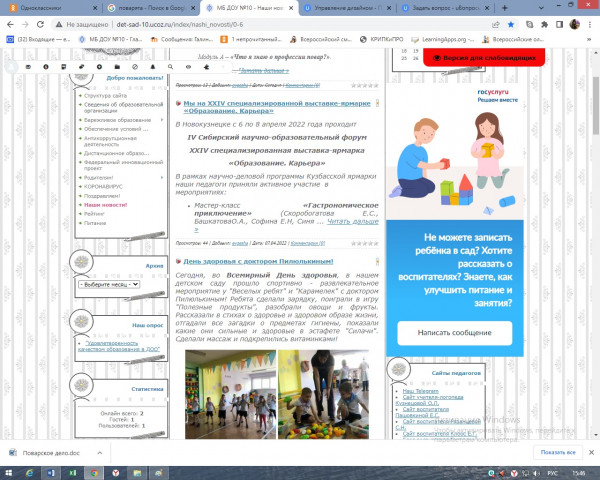Open the Chrome profile avatar
600x480 pixels.
[x=574, y=24]
